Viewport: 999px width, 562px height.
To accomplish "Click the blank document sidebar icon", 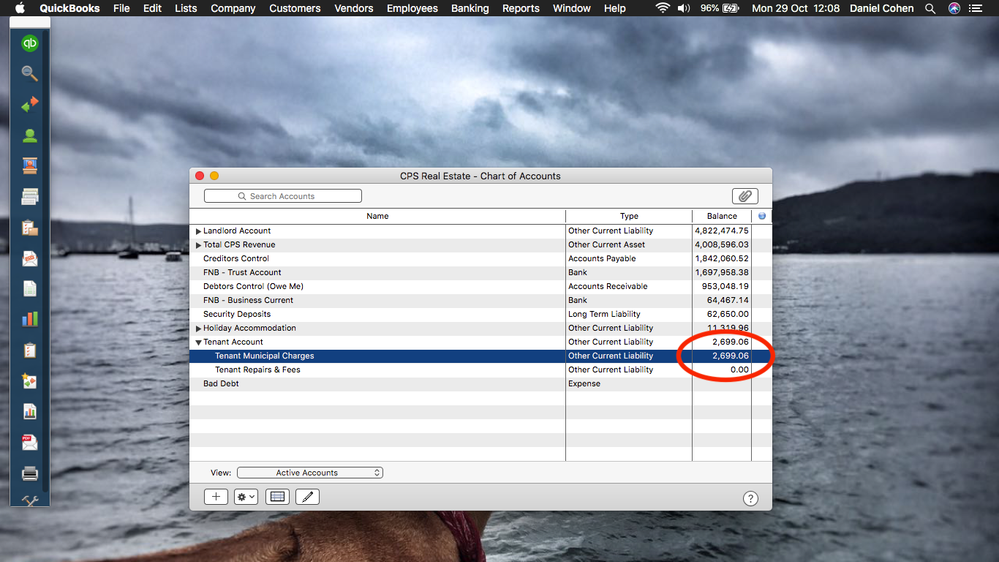I will pos(29,289).
